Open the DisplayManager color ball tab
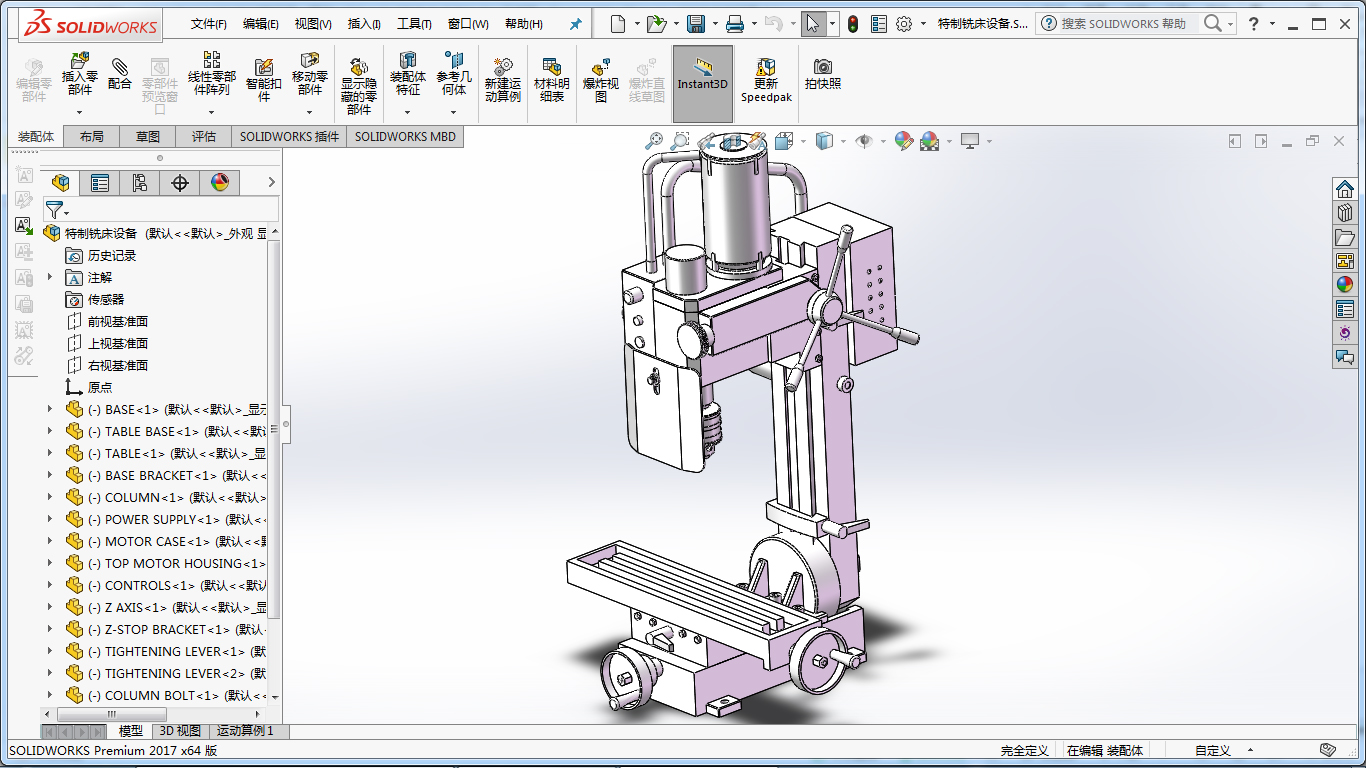Screen dimensions: 1366x768 coord(220,182)
